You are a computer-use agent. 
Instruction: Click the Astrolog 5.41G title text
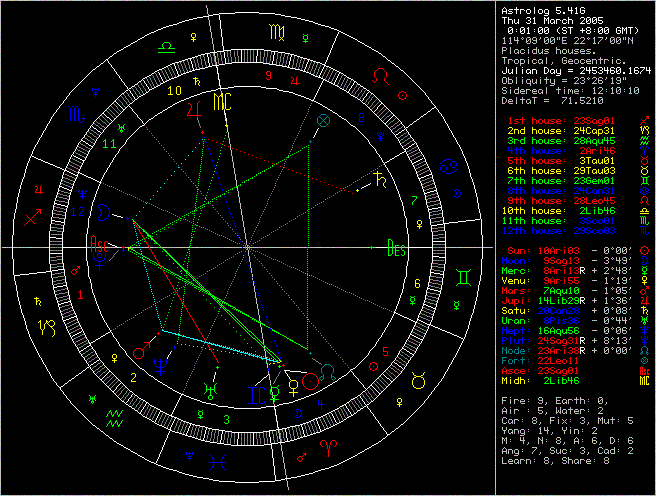(x=538, y=9)
